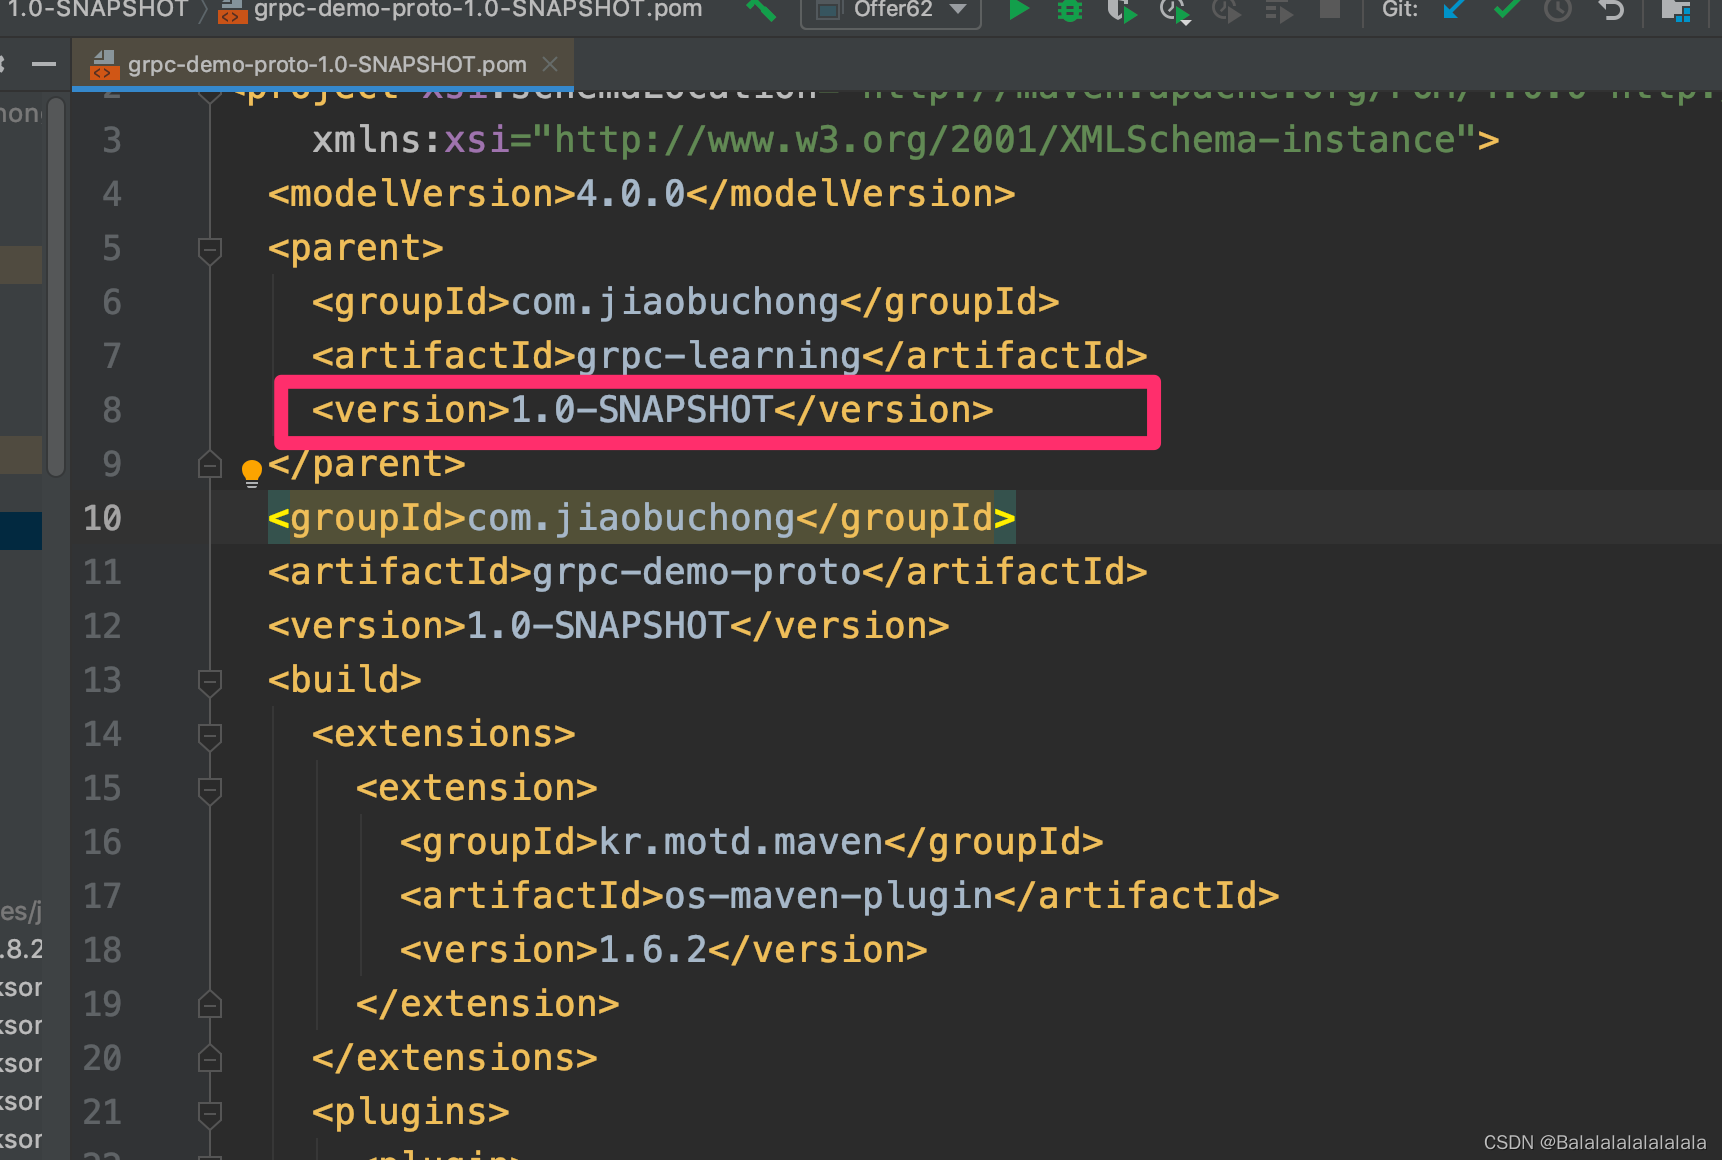Click Git update project blue arrow
The width and height of the screenshot is (1722, 1160).
click(1454, 10)
